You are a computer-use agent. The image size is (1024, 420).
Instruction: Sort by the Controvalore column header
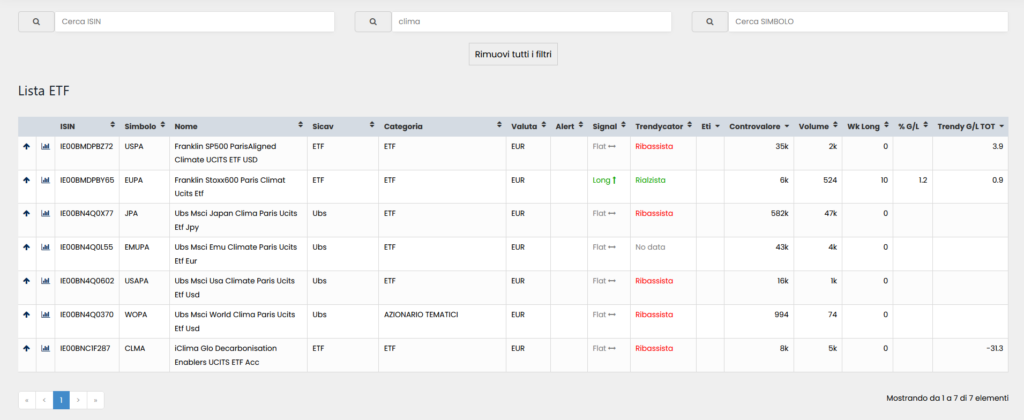pos(759,127)
